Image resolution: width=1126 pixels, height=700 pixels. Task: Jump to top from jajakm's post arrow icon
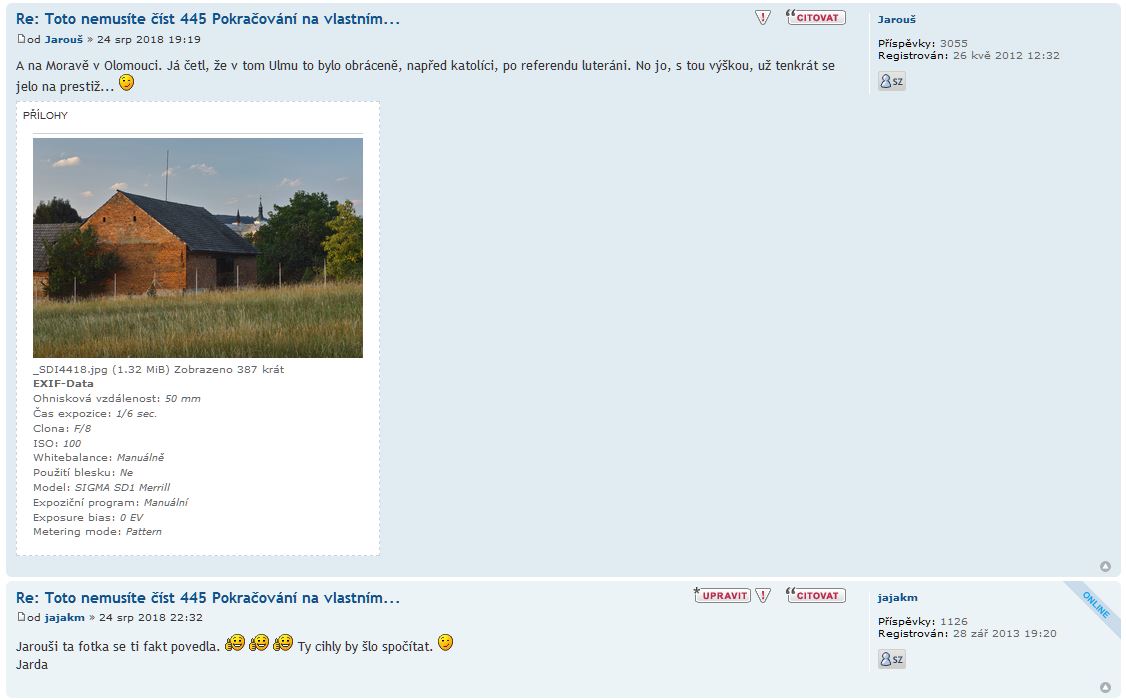coord(1105,688)
